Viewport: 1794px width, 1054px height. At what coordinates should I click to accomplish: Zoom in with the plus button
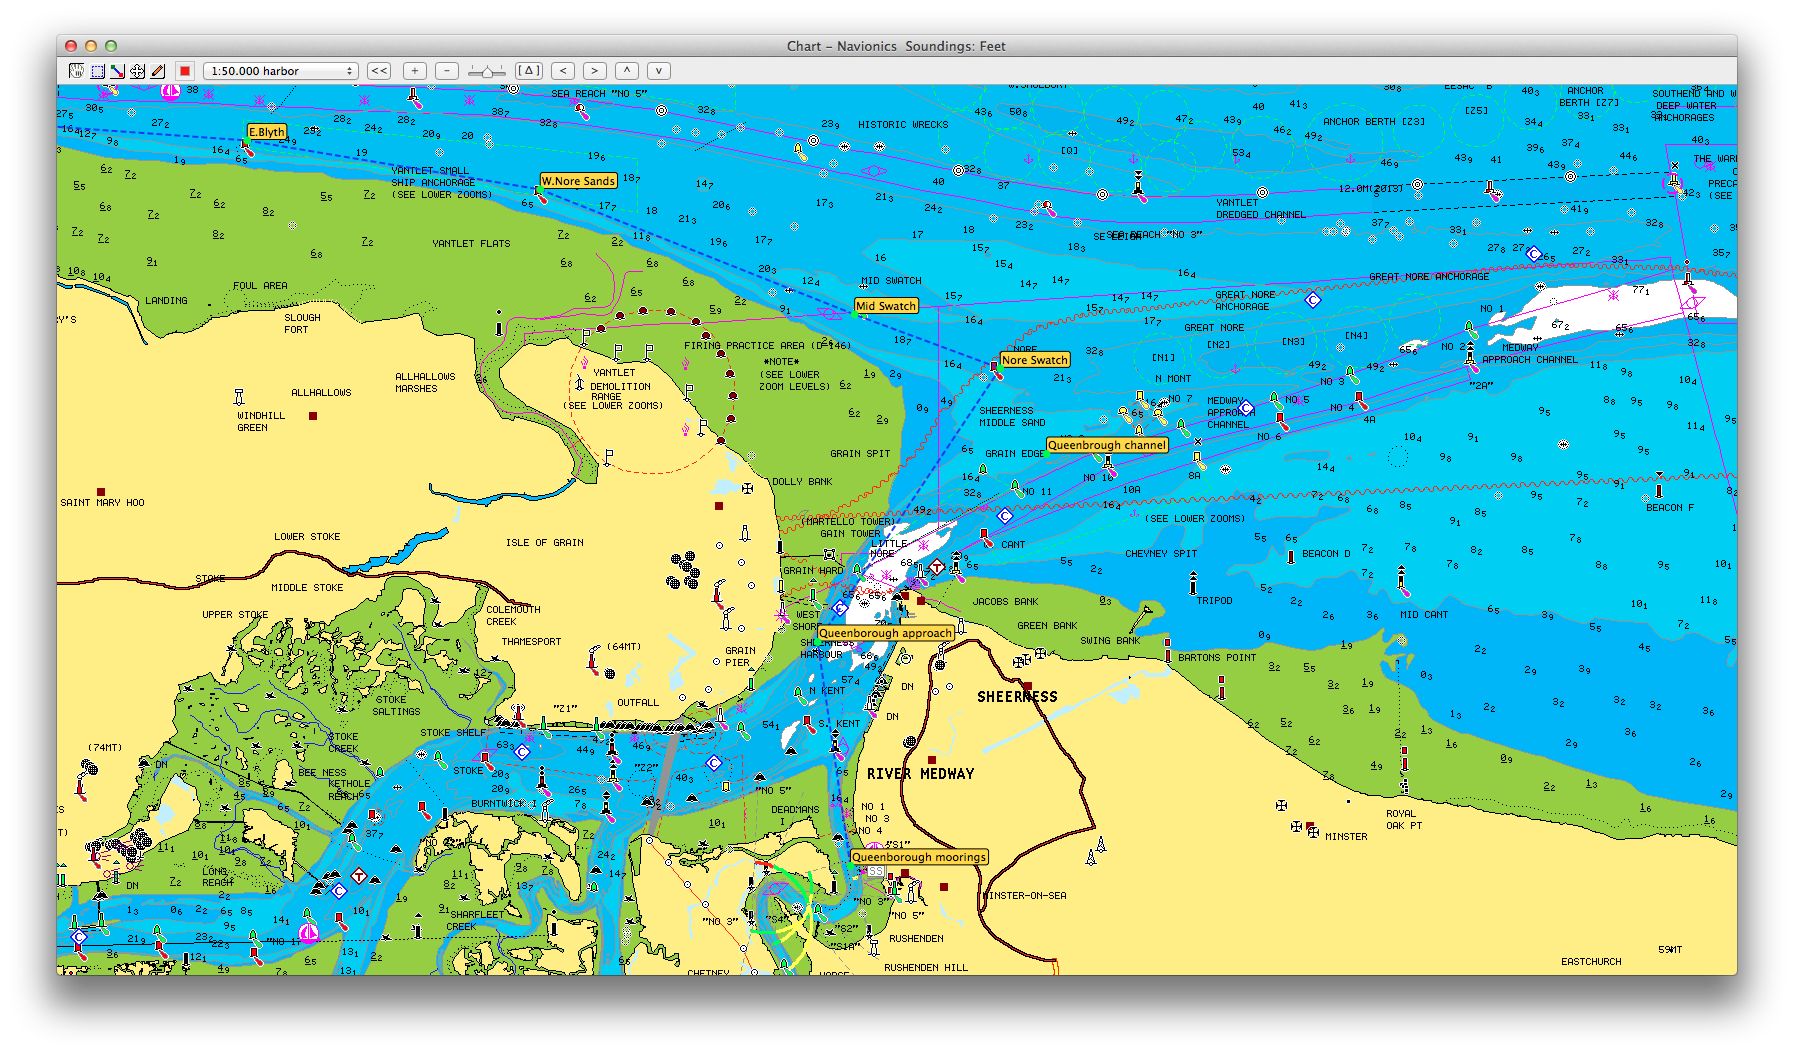click(414, 71)
